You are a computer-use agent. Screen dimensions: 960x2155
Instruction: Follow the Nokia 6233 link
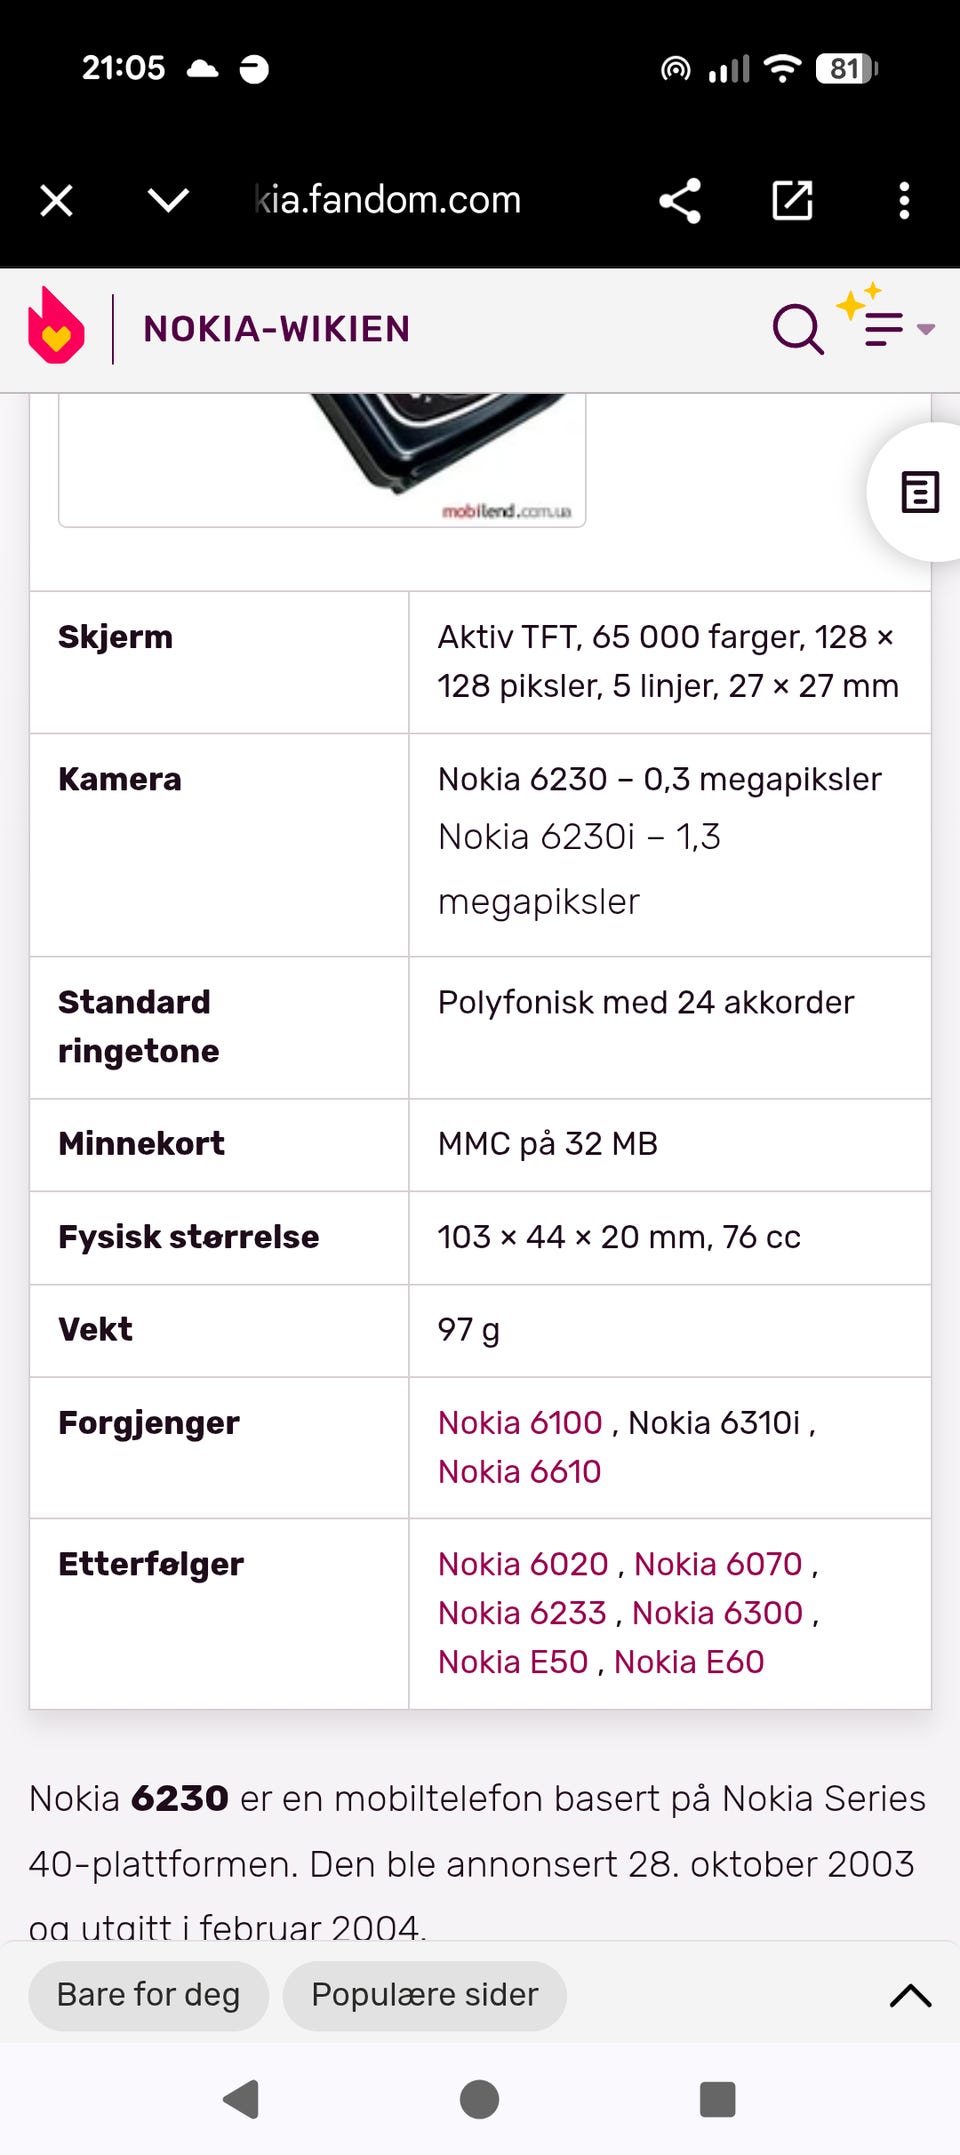(x=522, y=1612)
